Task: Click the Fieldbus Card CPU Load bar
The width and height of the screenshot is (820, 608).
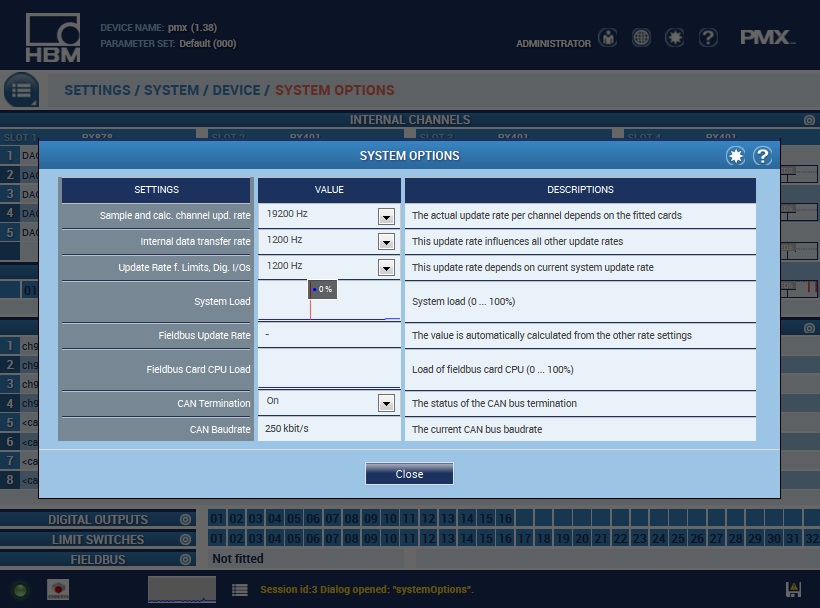Action: coord(329,369)
